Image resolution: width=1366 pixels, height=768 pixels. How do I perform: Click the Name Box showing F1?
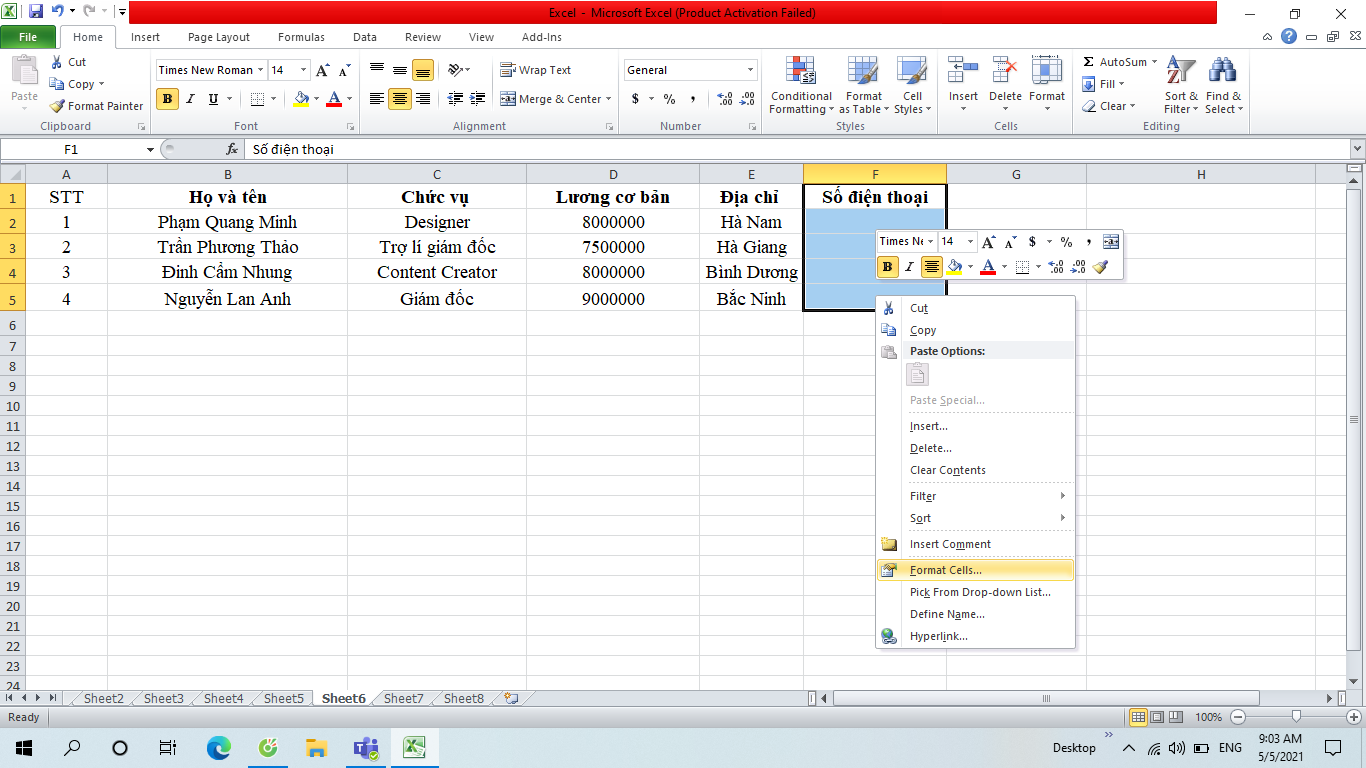coord(72,149)
